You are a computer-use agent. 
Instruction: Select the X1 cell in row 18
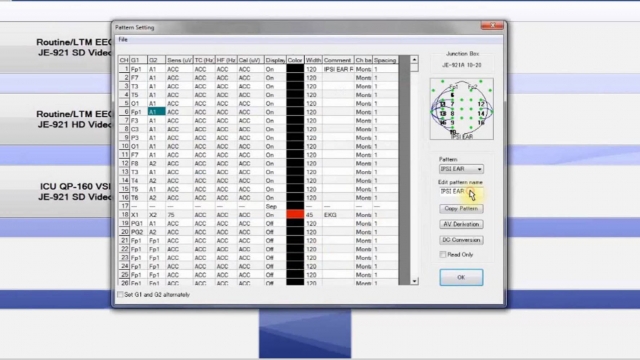coord(138,215)
